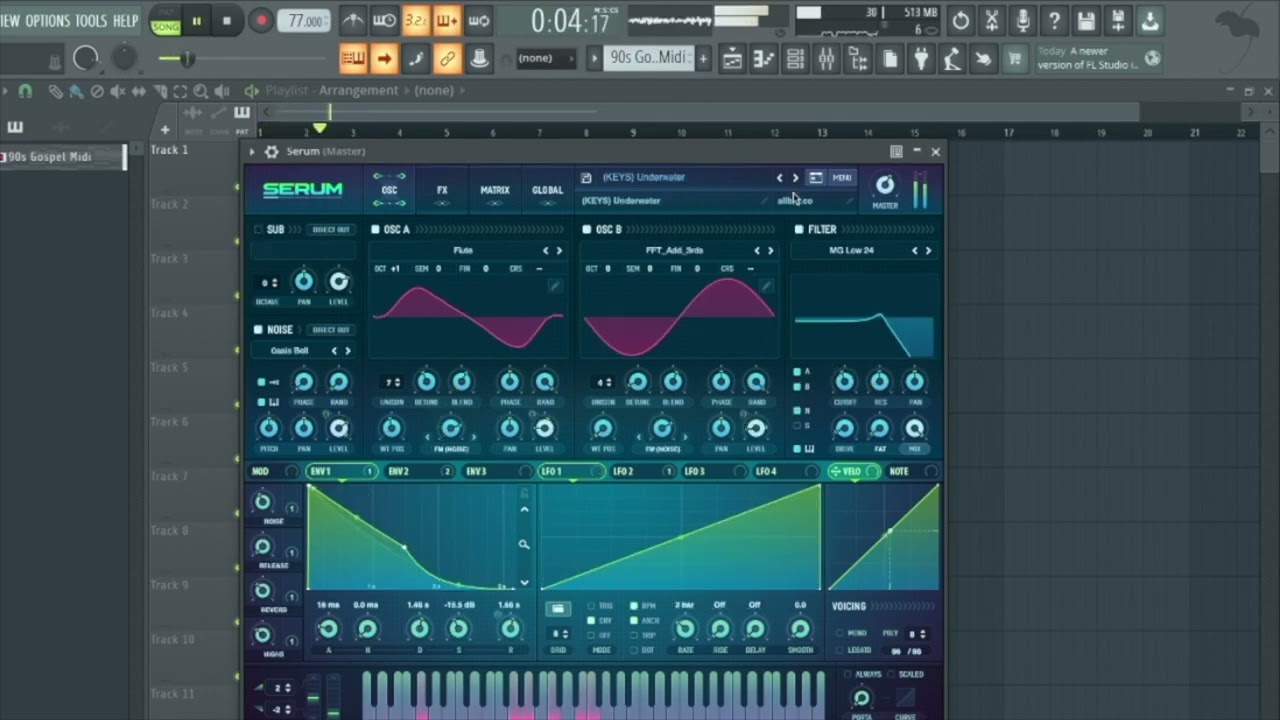The height and width of the screenshot is (720, 1280).
Task: Click the plus button beside pattern selector
Action: (703, 59)
